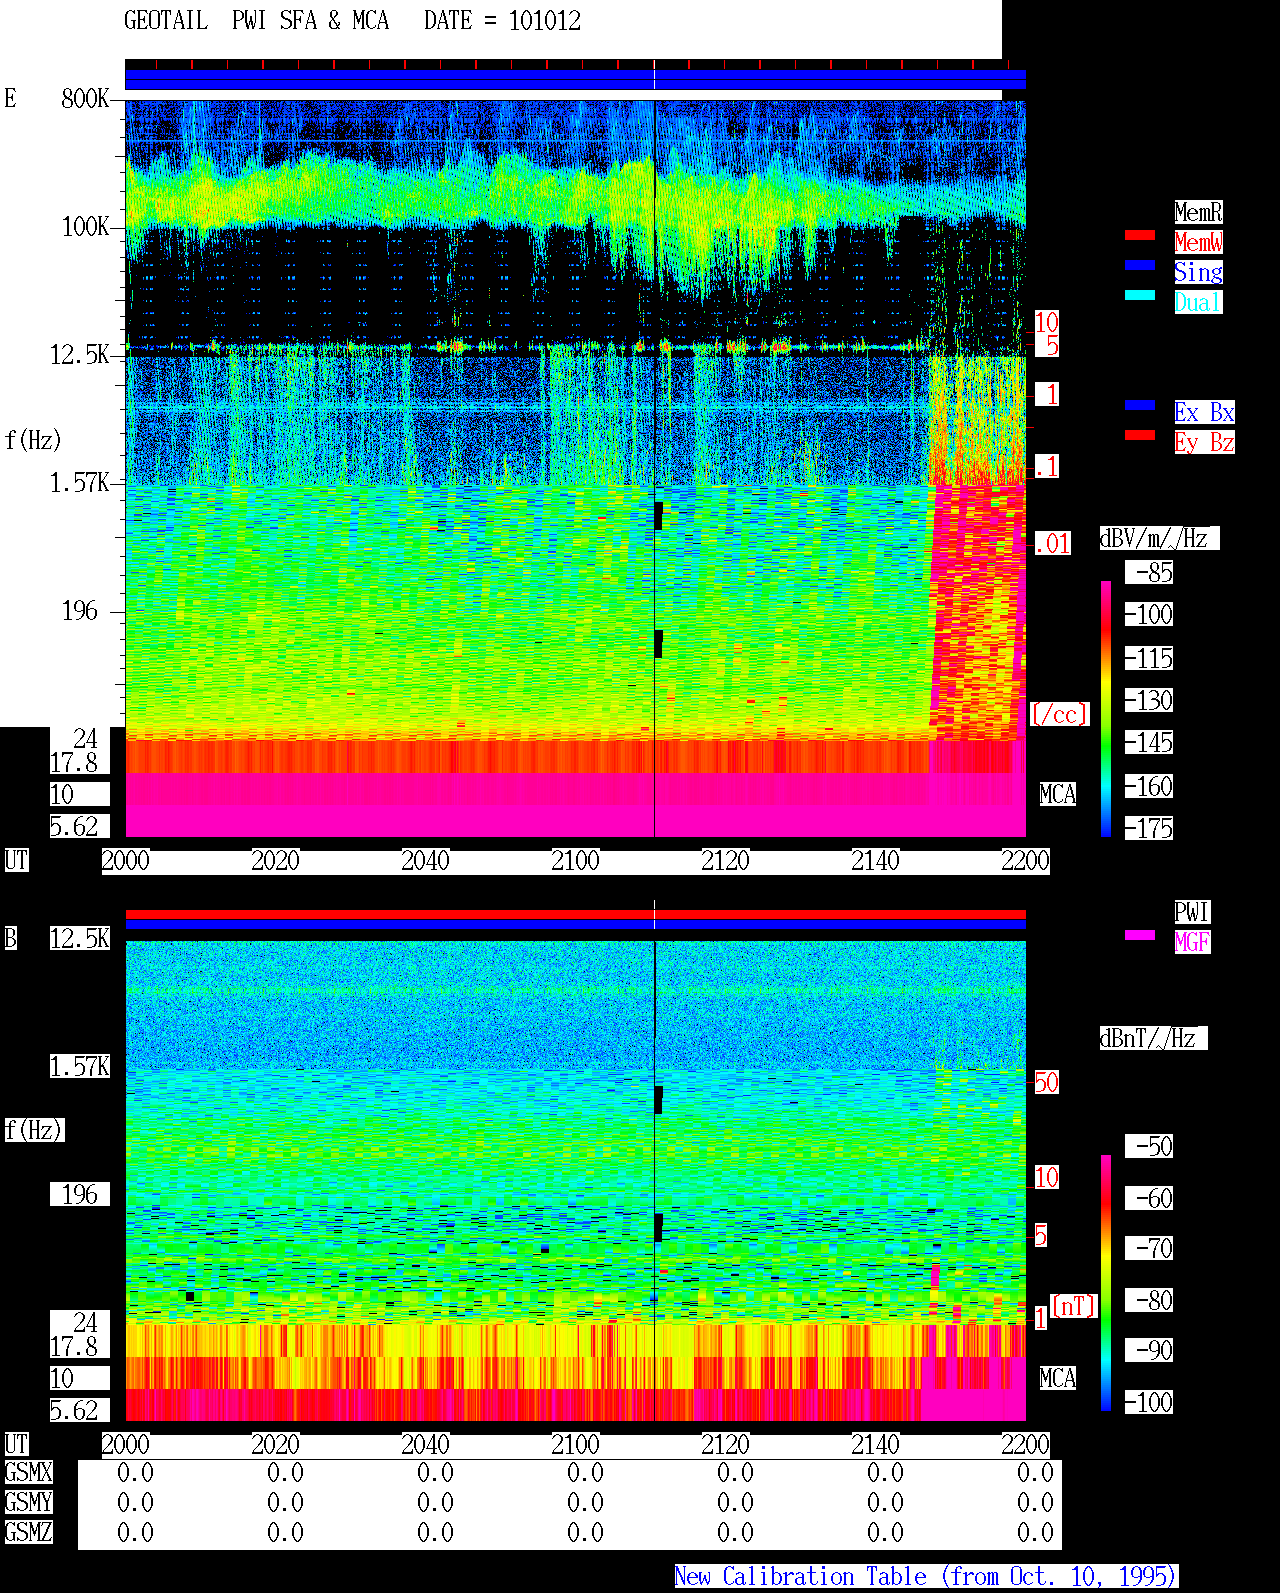Click the 'GSMX' row label
Image resolution: width=1280 pixels, height=1593 pixels.
pos(28,1472)
